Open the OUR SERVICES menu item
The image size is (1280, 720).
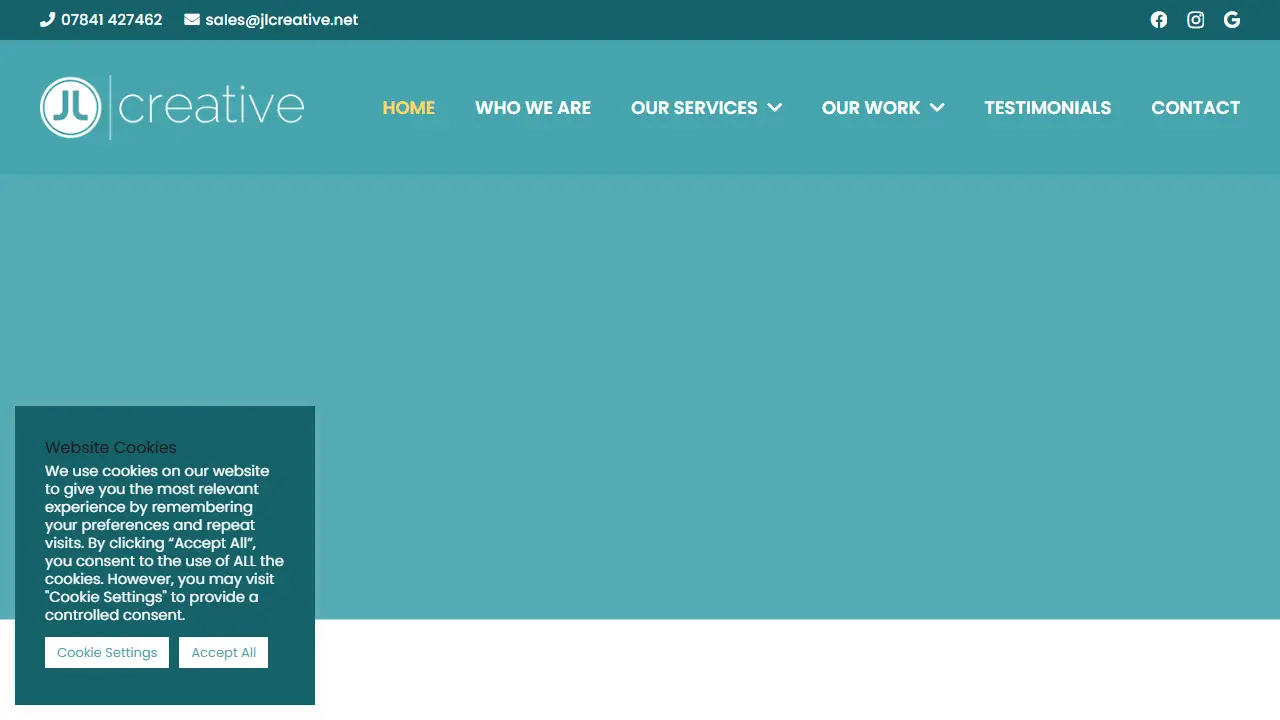[694, 108]
